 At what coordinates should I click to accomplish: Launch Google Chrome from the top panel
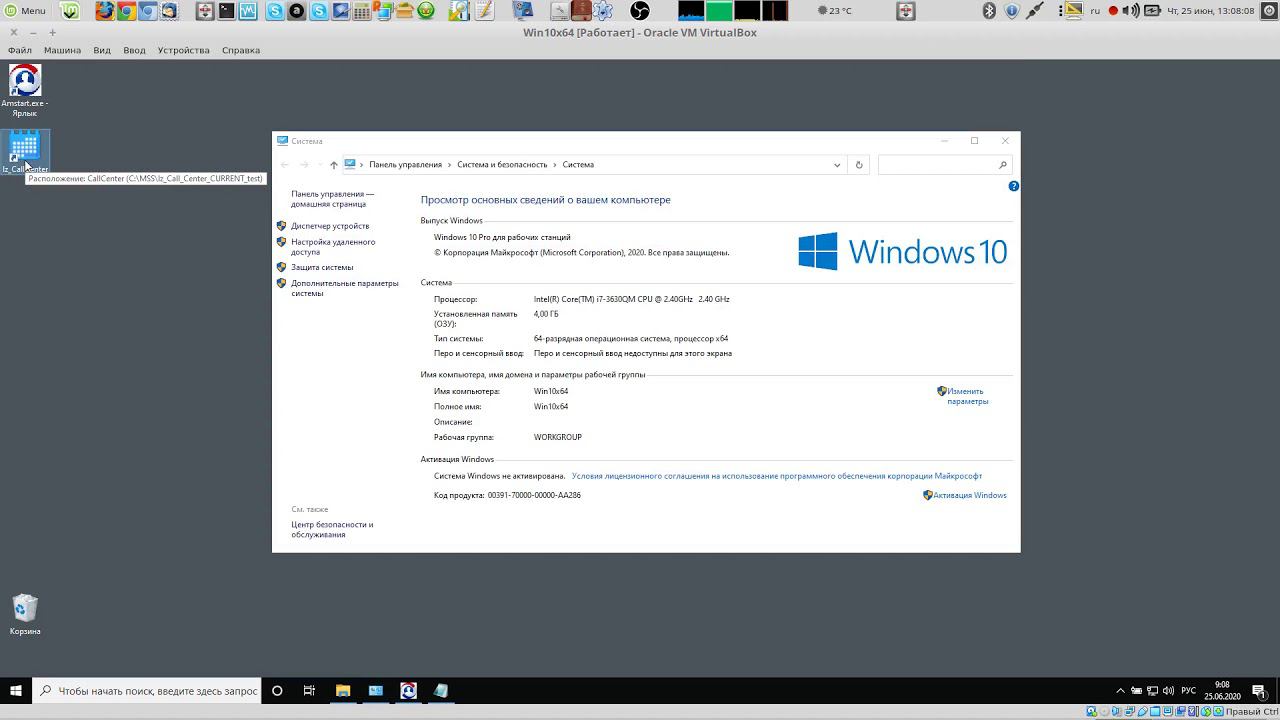(127, 11)
